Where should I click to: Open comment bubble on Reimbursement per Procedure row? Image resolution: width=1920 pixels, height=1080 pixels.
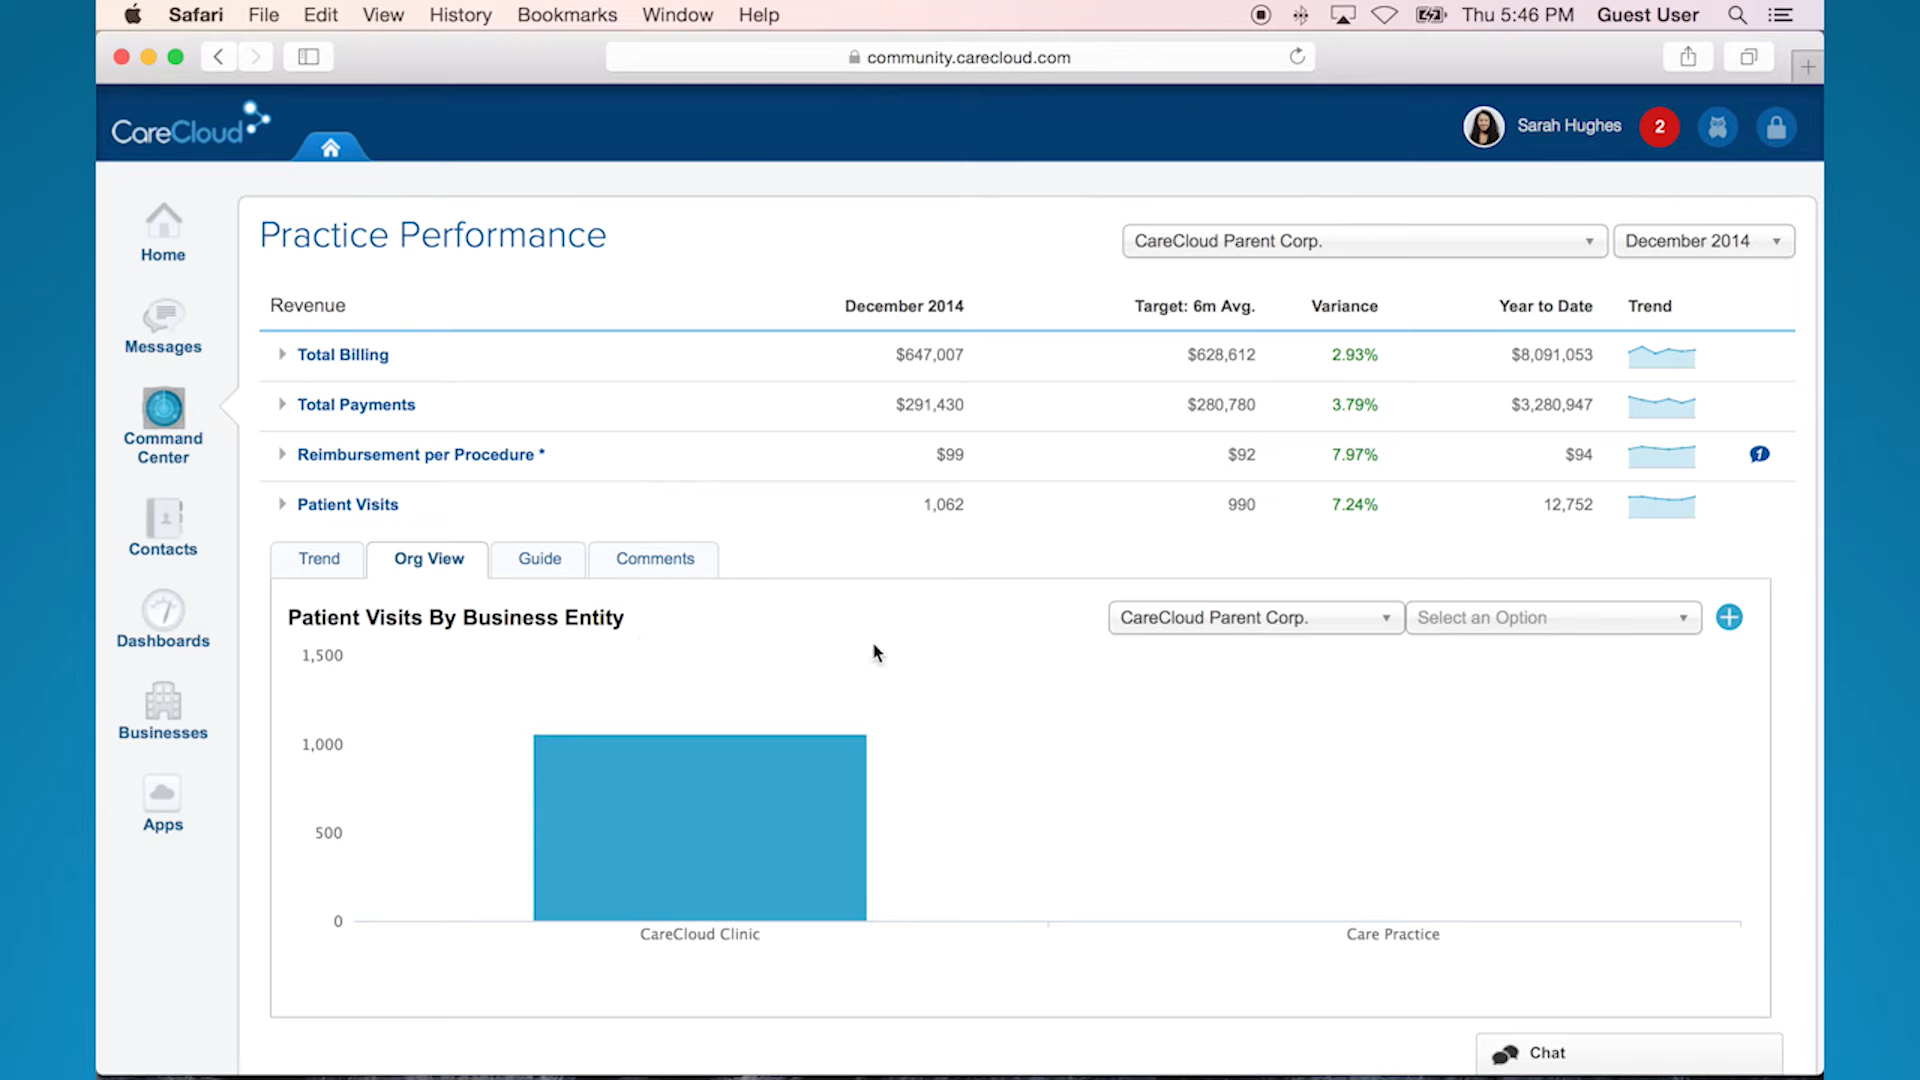coord(1759,454)
